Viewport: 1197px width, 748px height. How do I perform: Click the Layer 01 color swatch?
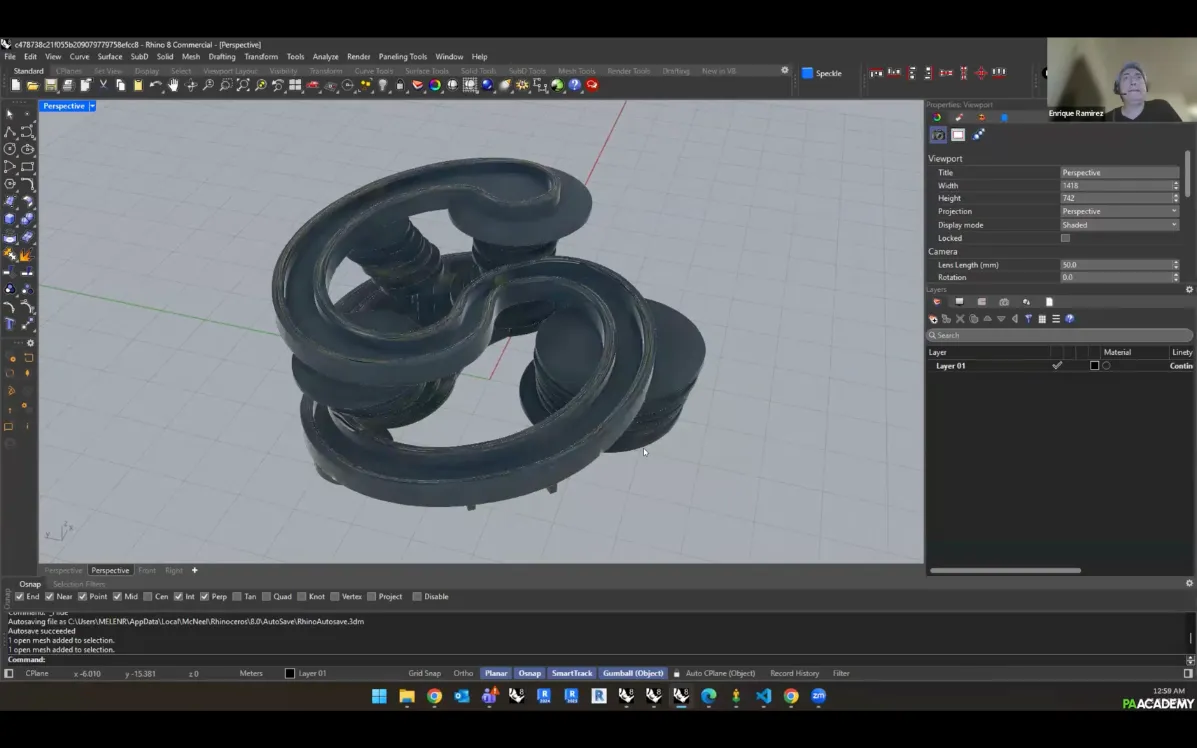coord(1094,366)
